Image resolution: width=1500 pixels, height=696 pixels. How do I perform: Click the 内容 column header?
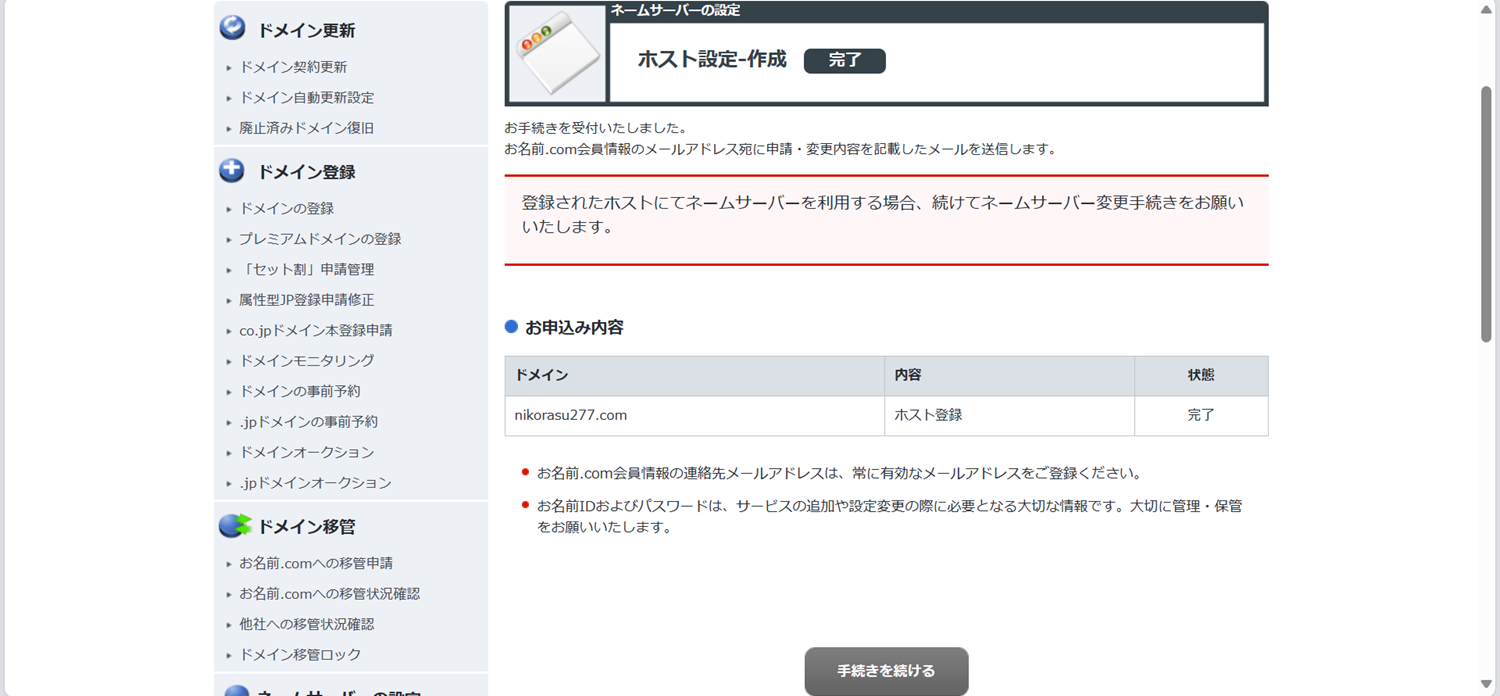1009,376
